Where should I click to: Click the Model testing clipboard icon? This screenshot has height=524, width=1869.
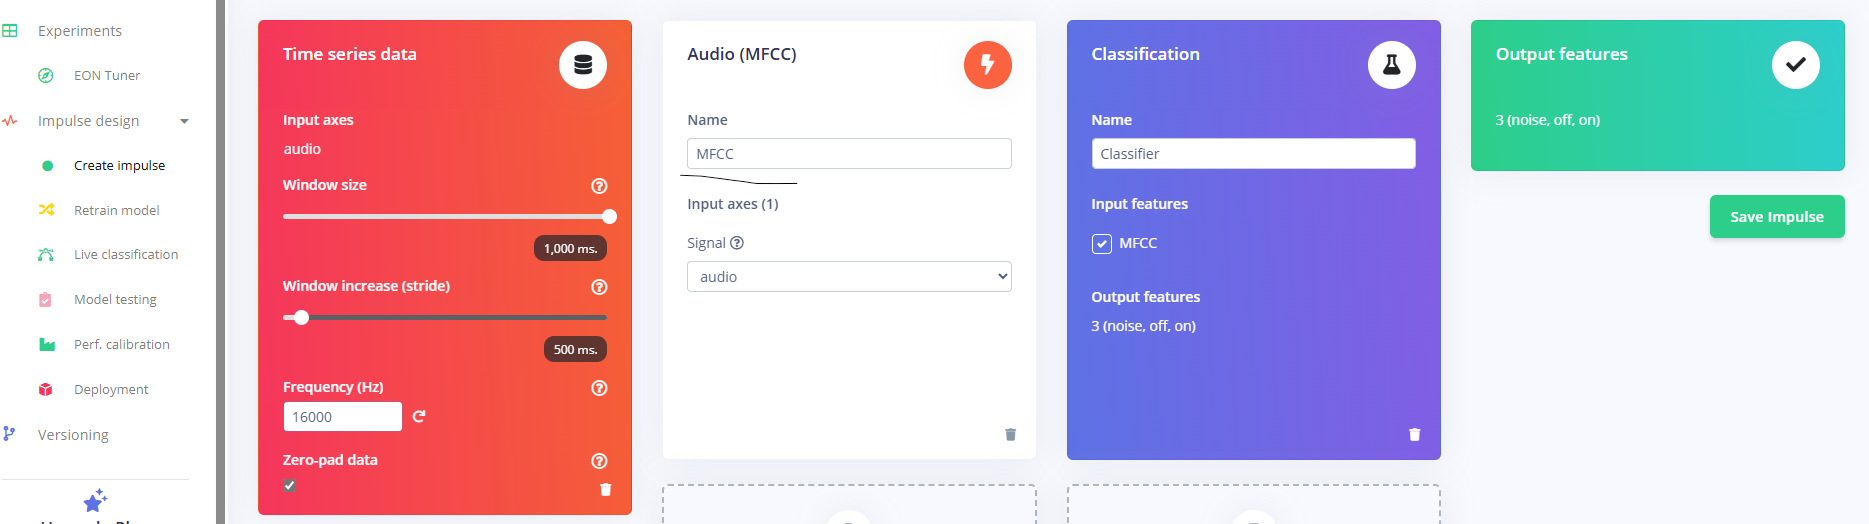45,300
